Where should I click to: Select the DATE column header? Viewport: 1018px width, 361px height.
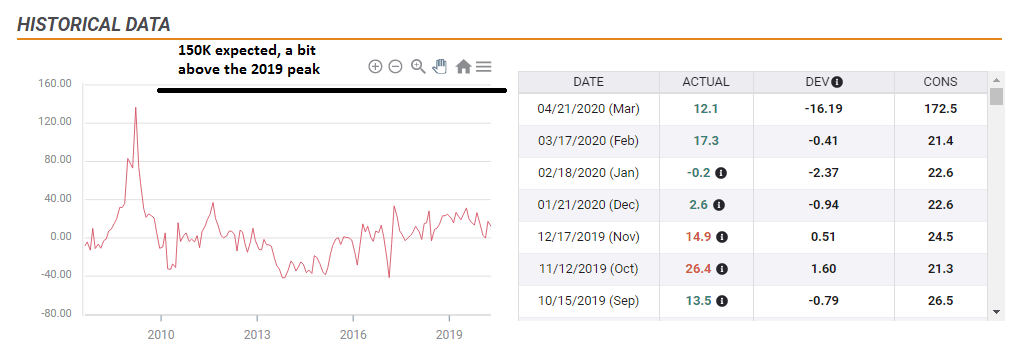(x=588, y=82)
